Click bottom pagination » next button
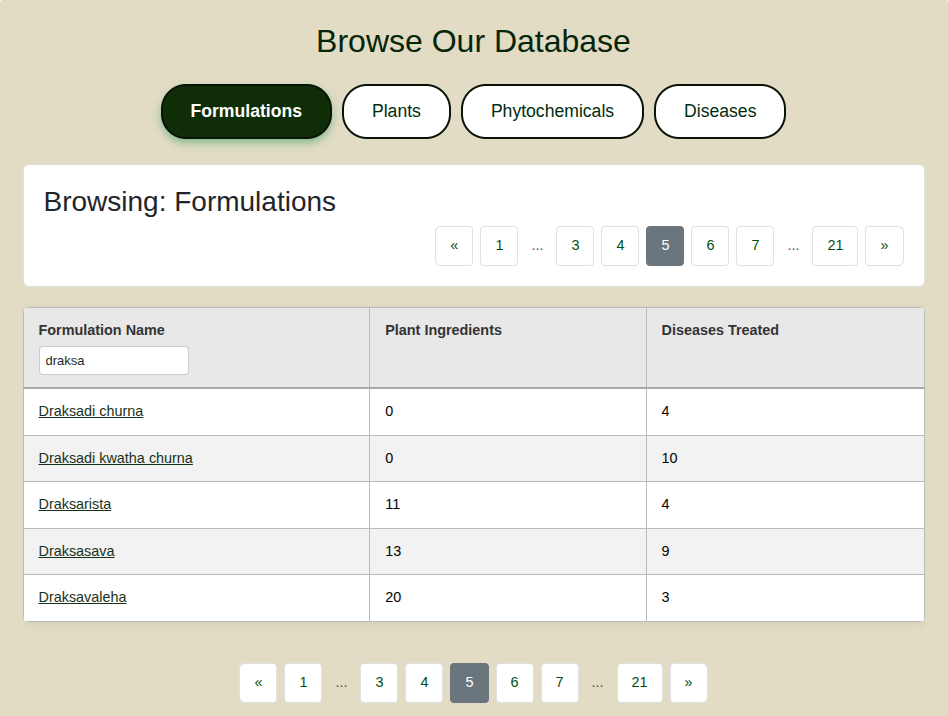 pyautogui.click(x=688, y=683)
